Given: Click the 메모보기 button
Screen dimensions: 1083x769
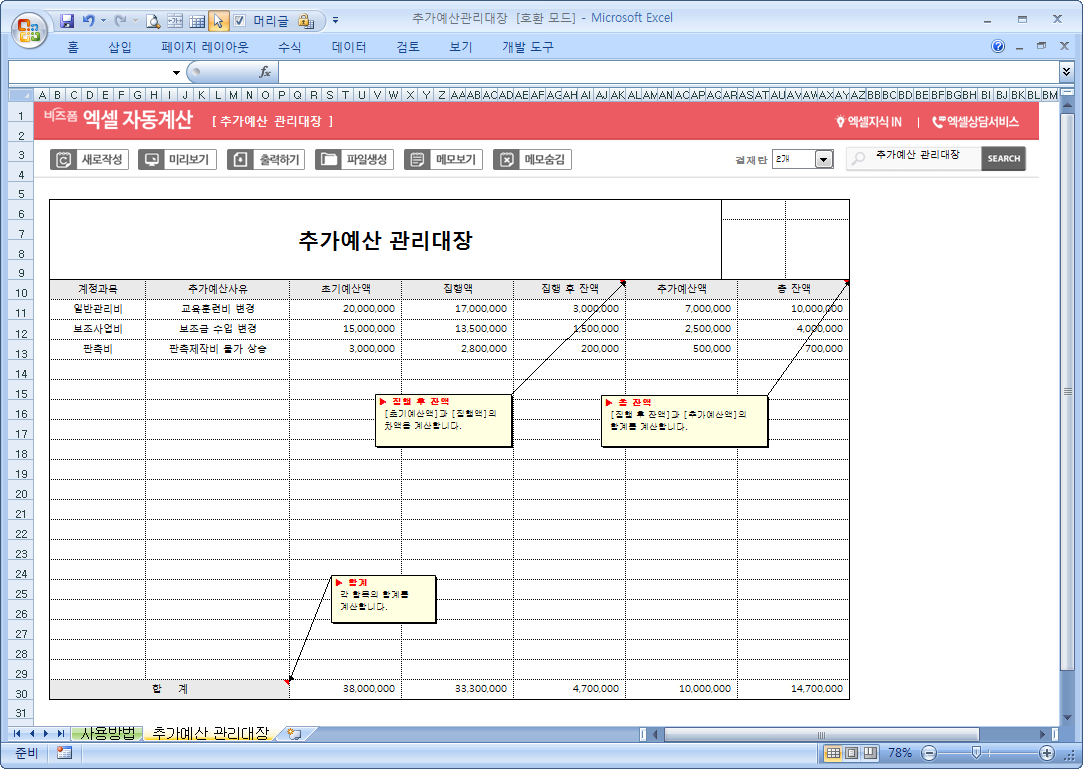Looking at the screenshot, I should [443, 160].
